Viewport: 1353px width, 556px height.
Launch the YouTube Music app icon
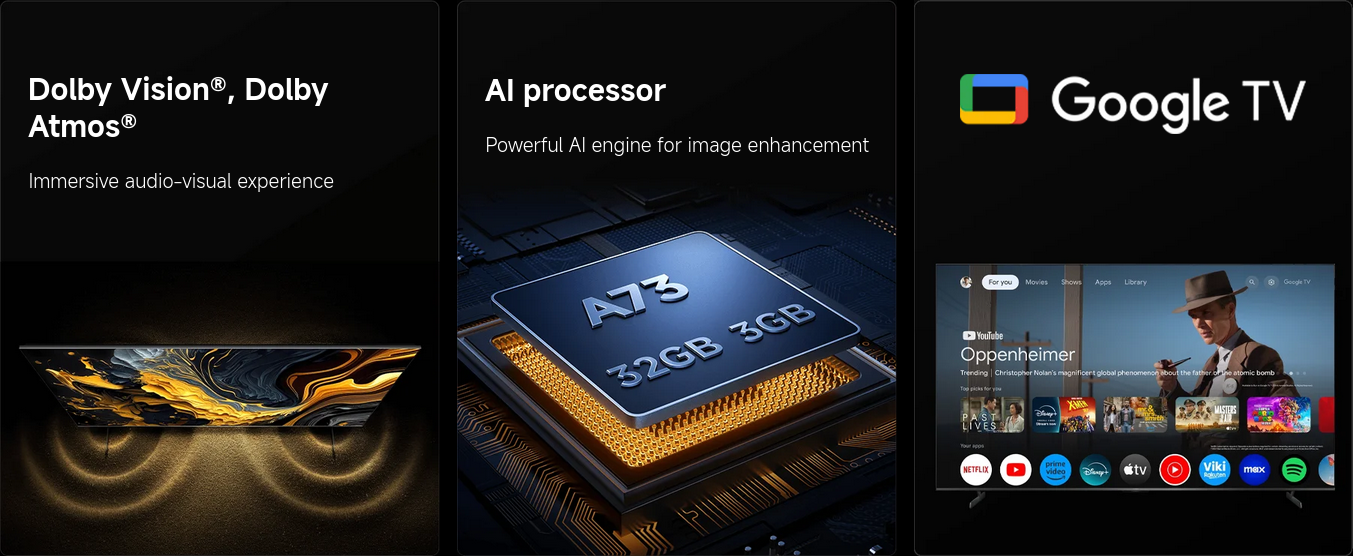(x=1175, y=469)
